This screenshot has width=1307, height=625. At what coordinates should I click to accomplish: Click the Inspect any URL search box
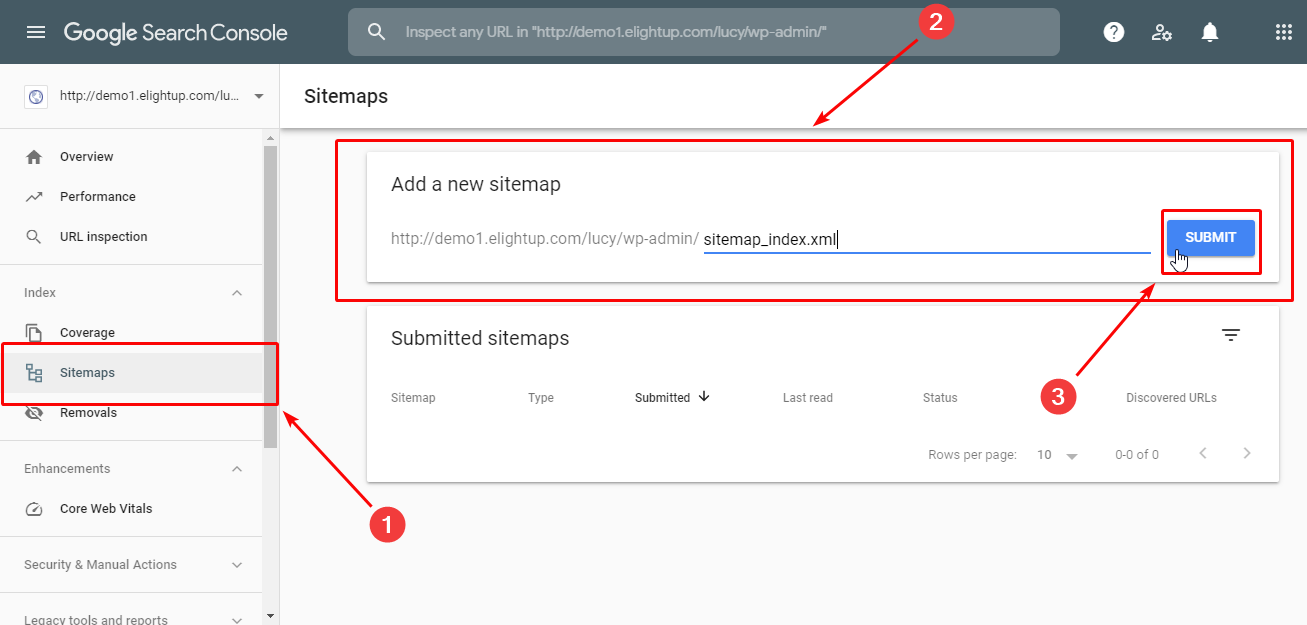(704, 32)
